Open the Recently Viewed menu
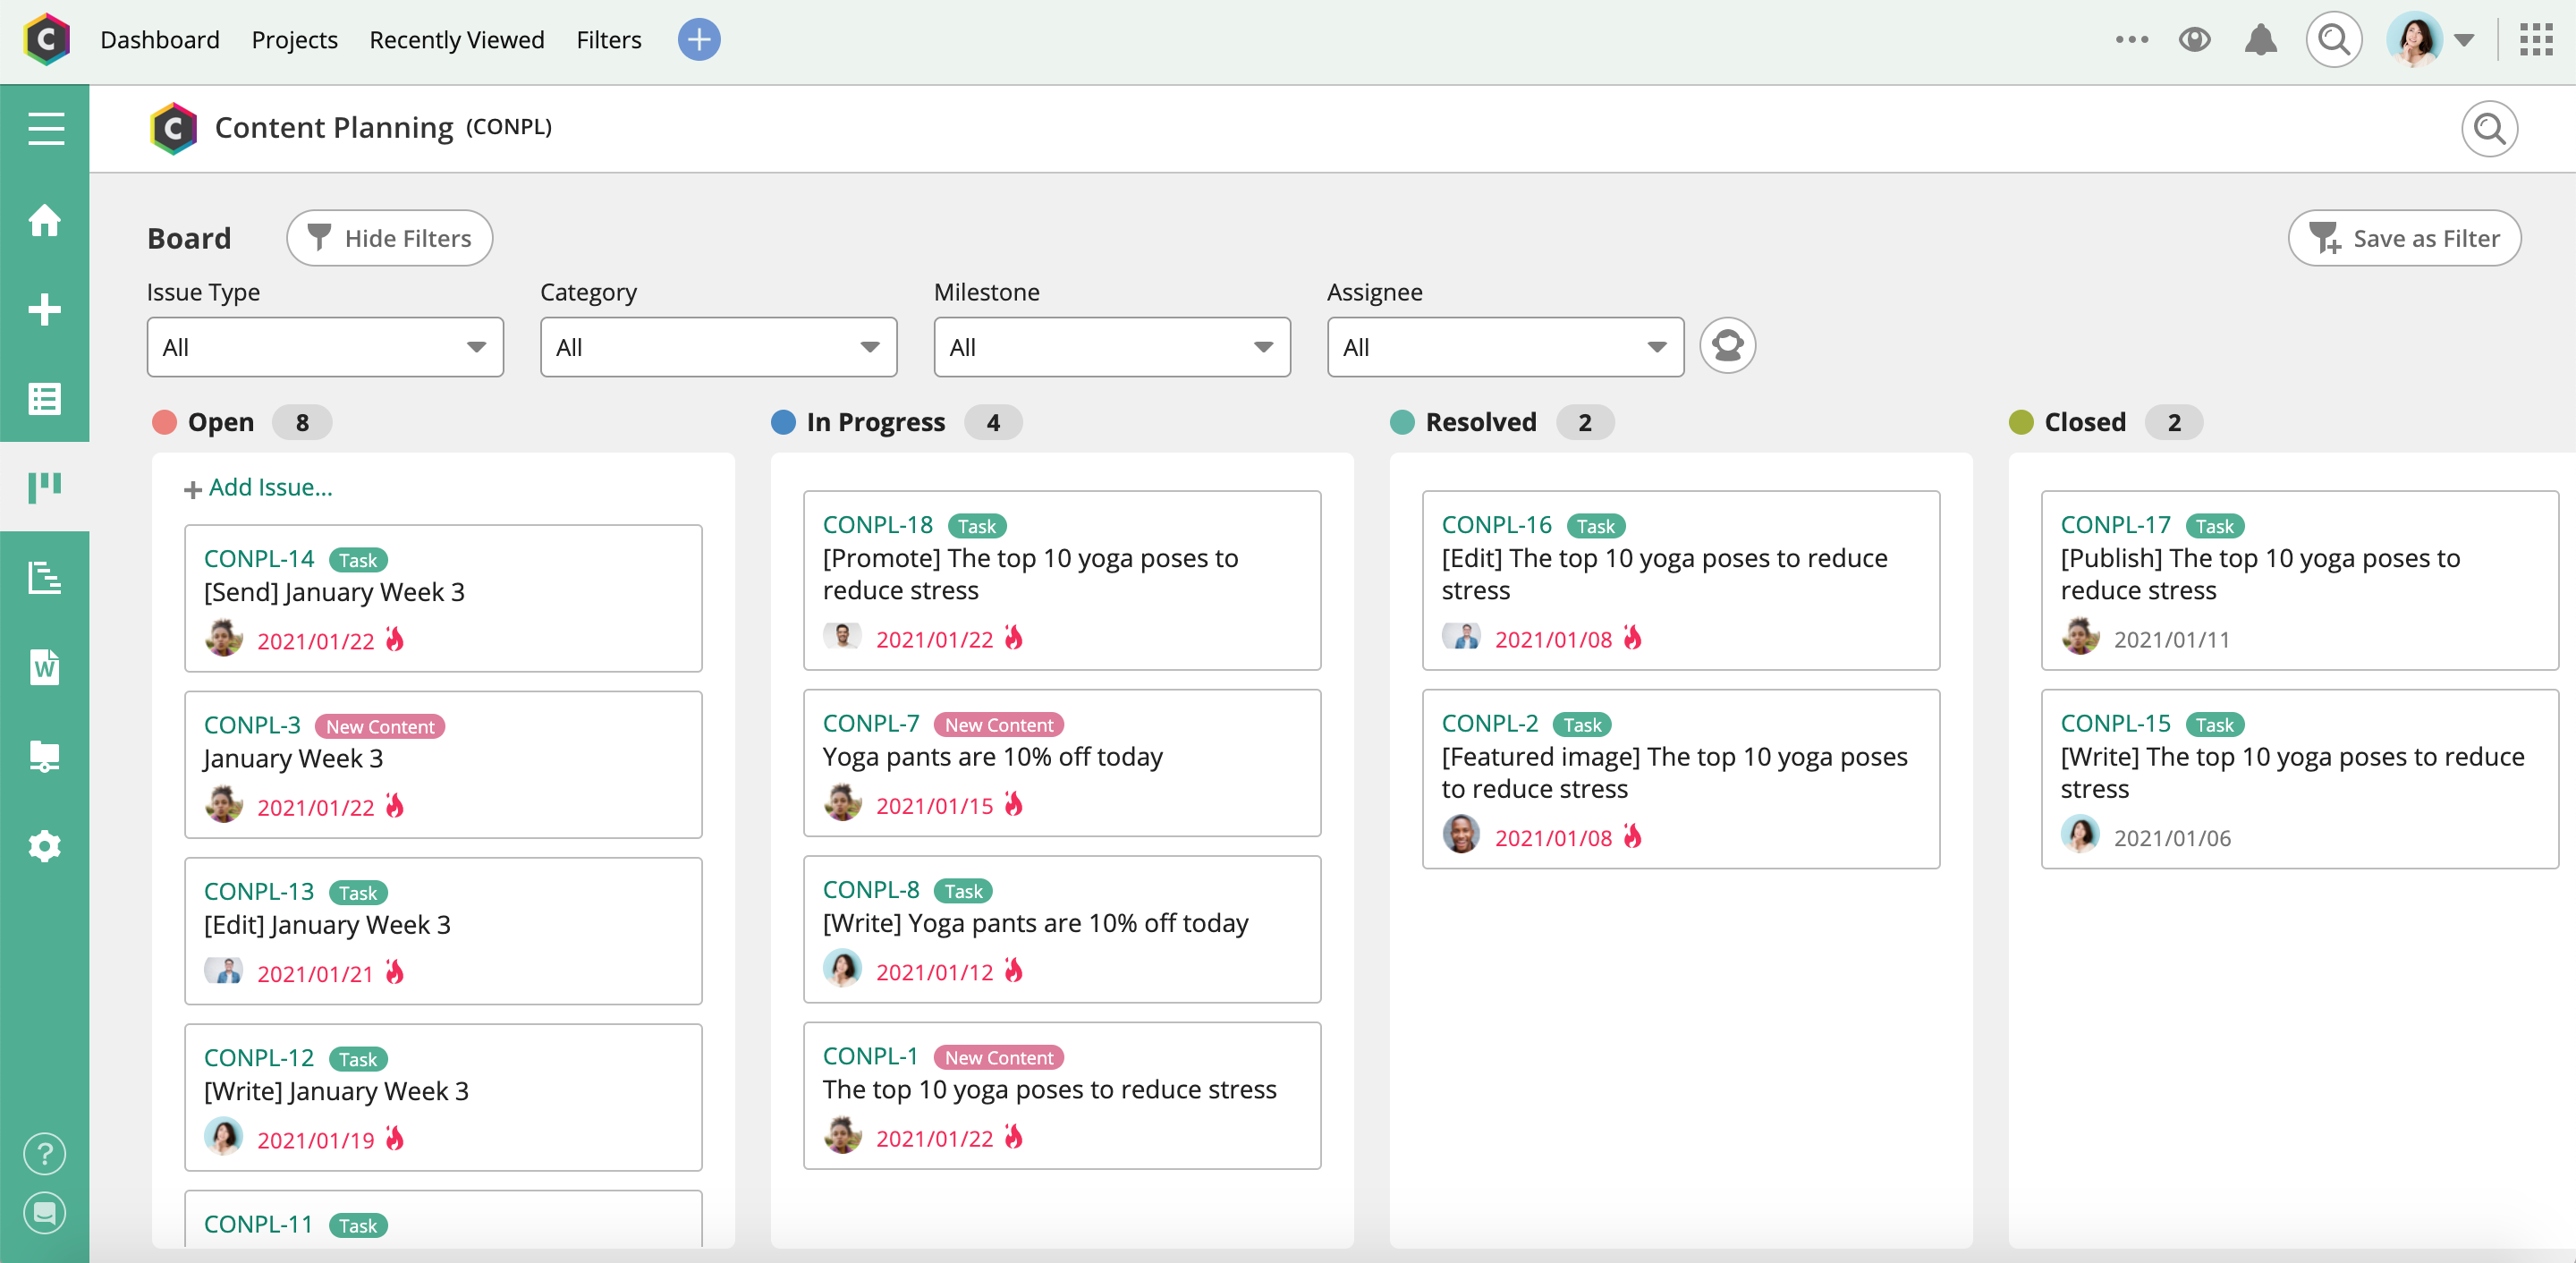 click(457, 40)
